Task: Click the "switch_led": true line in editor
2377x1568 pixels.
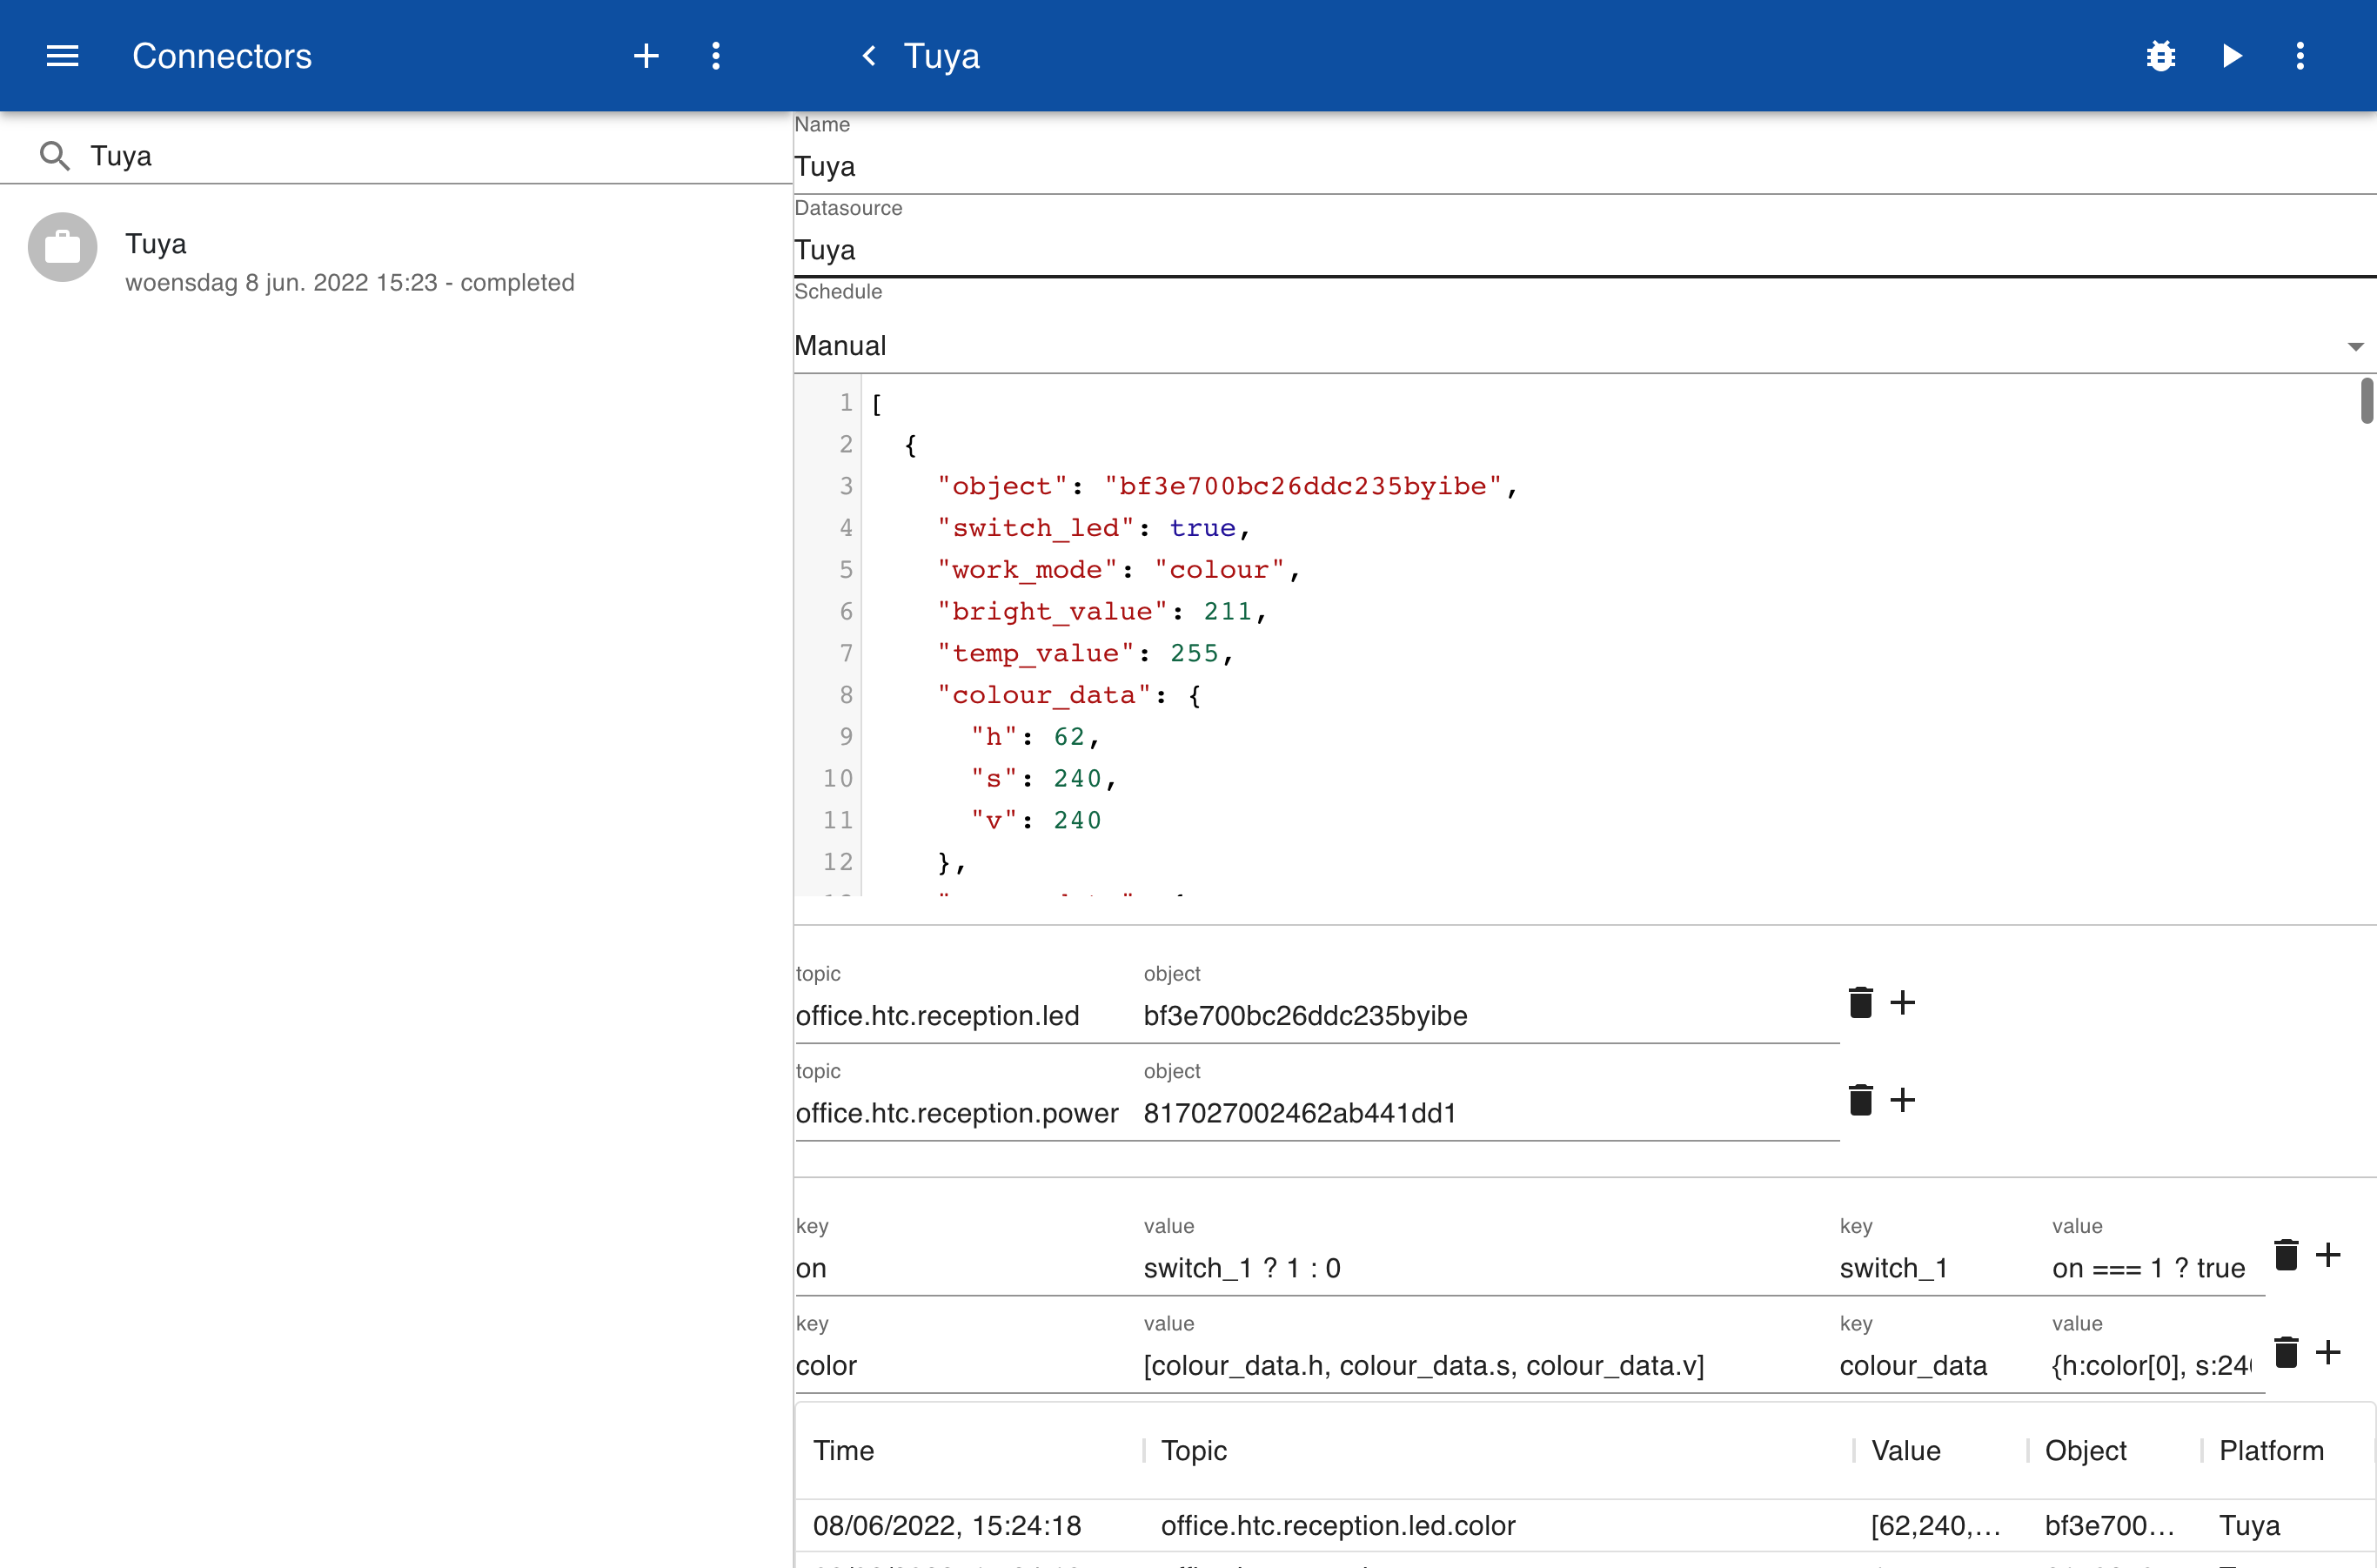Action: pyautogui.click(x=1094, y=527)
